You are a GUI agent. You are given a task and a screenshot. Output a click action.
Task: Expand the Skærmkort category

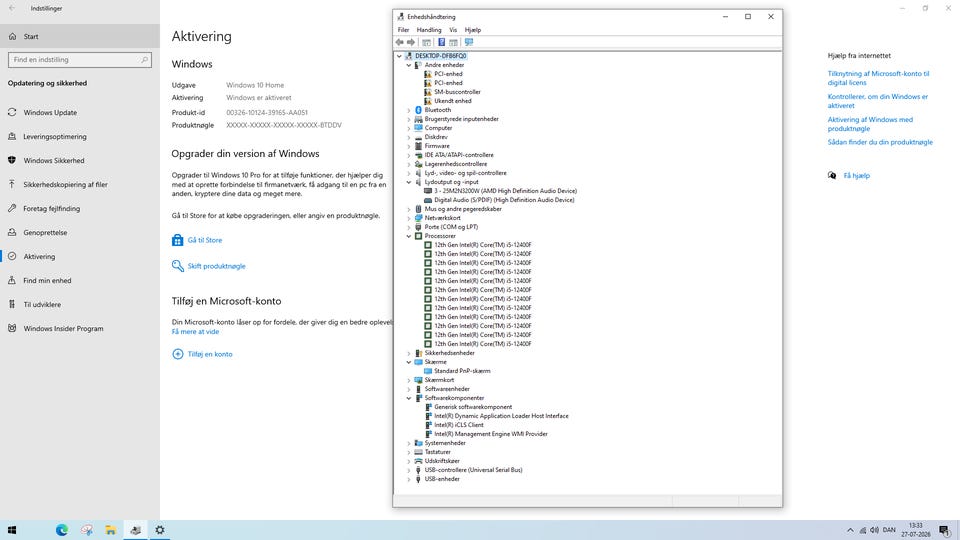pyautogui.click(x=409, y=380)
